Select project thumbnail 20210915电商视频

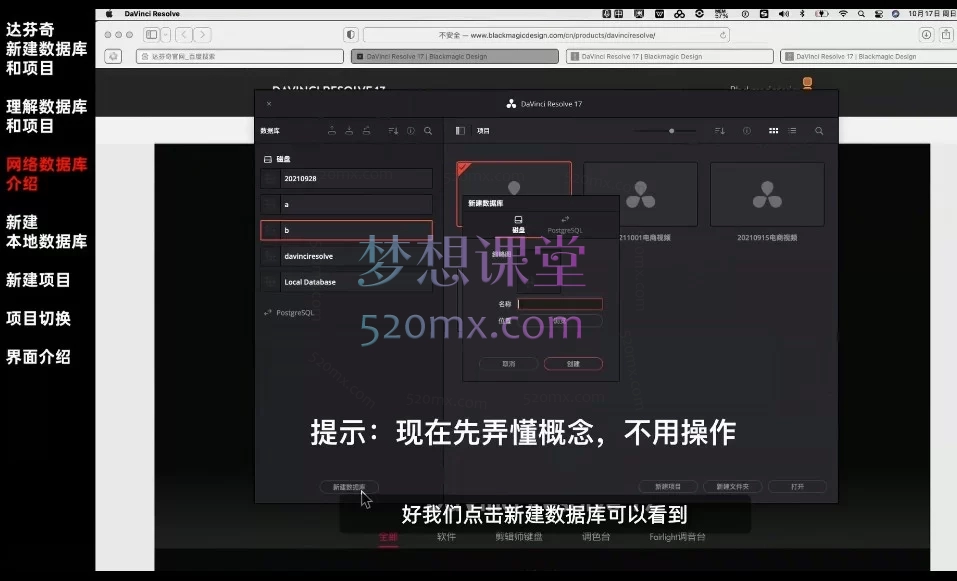click(x=767, y=195)
